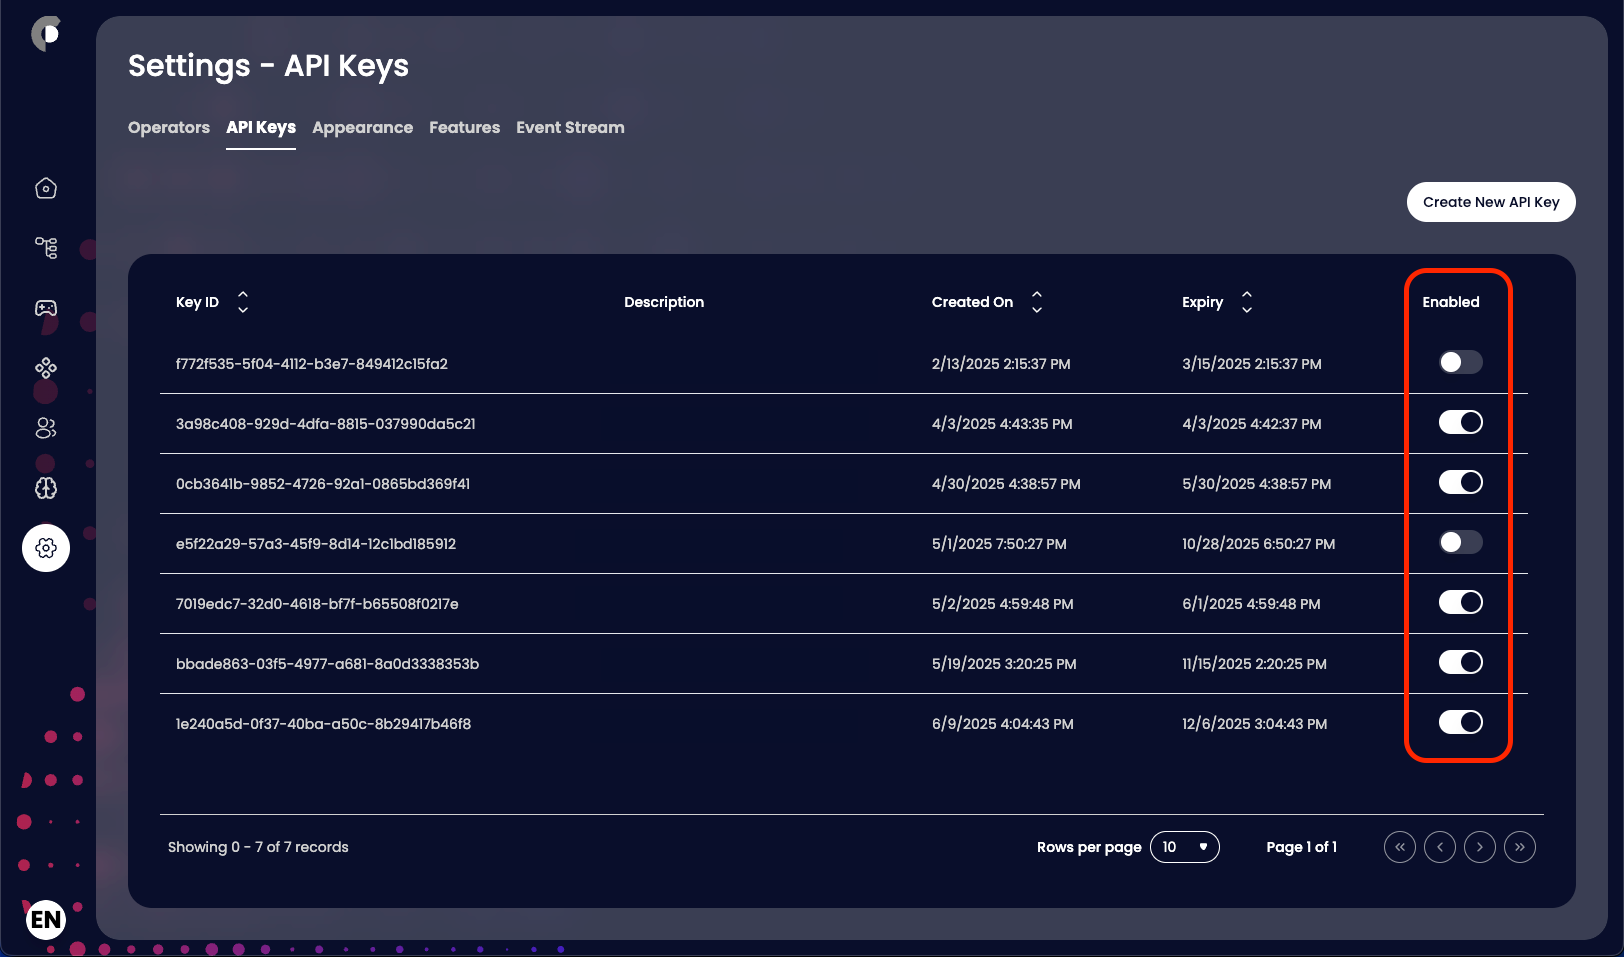Select the game controller icon in sidebar

tap(45, 308)
